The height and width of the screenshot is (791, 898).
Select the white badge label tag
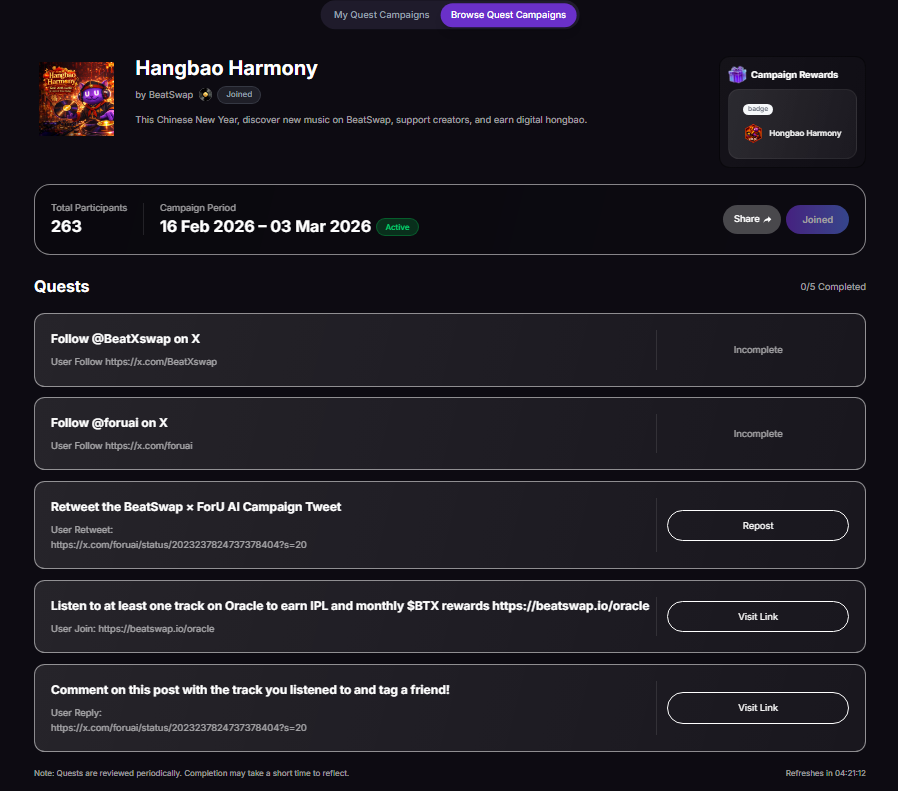click(758, 109)
